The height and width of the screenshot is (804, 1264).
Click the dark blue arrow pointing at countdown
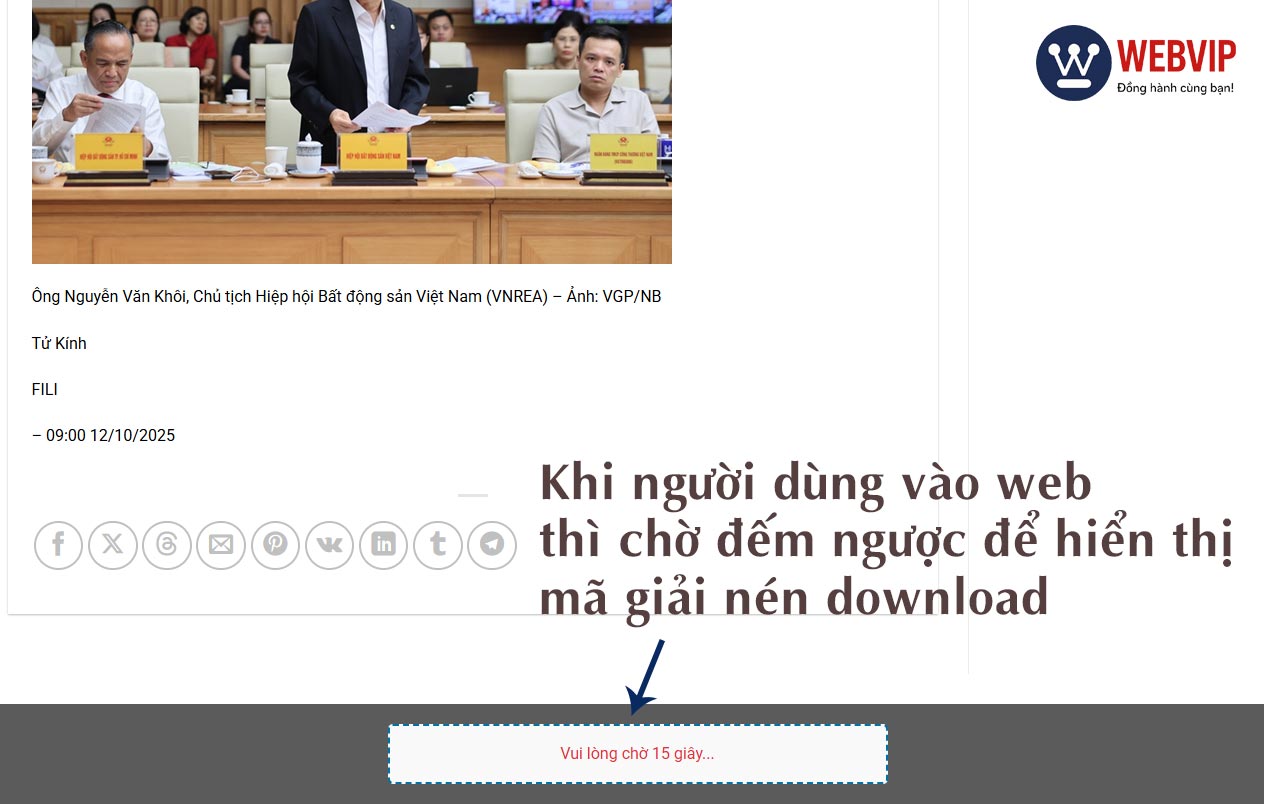point(645,678)
